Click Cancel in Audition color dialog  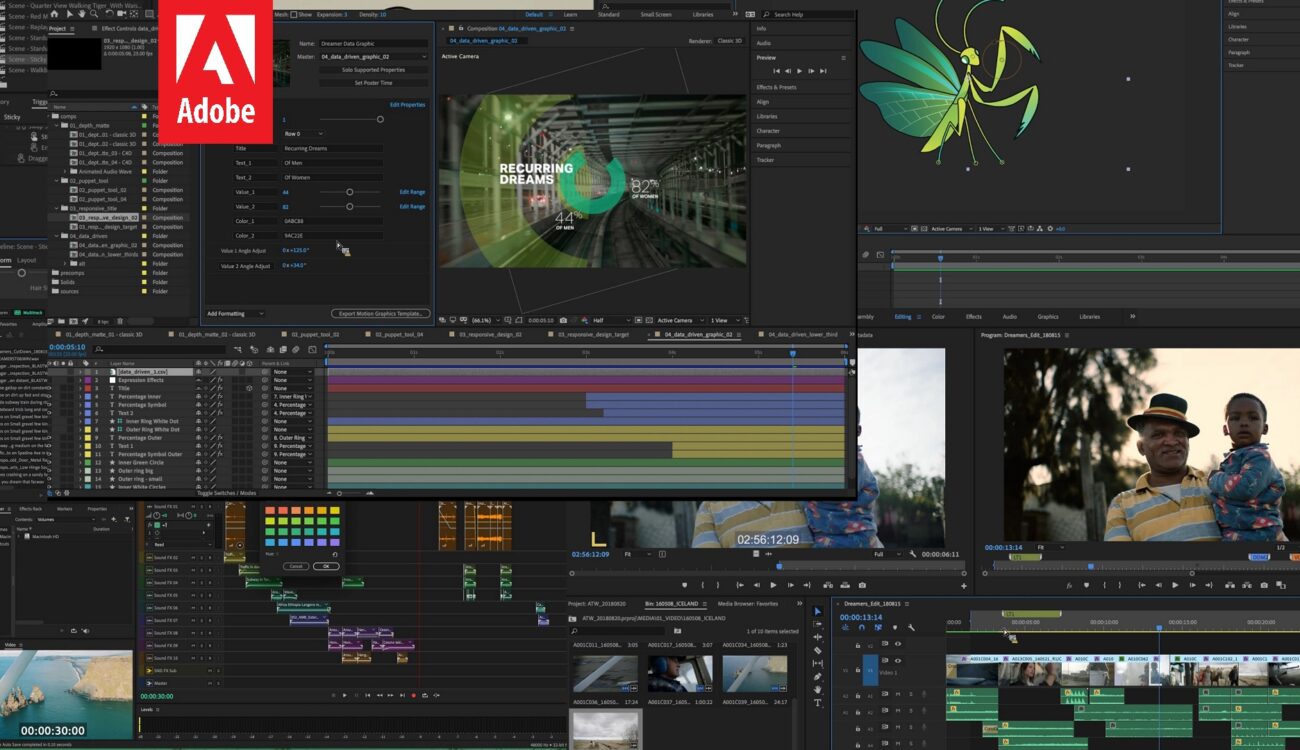(296, 566)
